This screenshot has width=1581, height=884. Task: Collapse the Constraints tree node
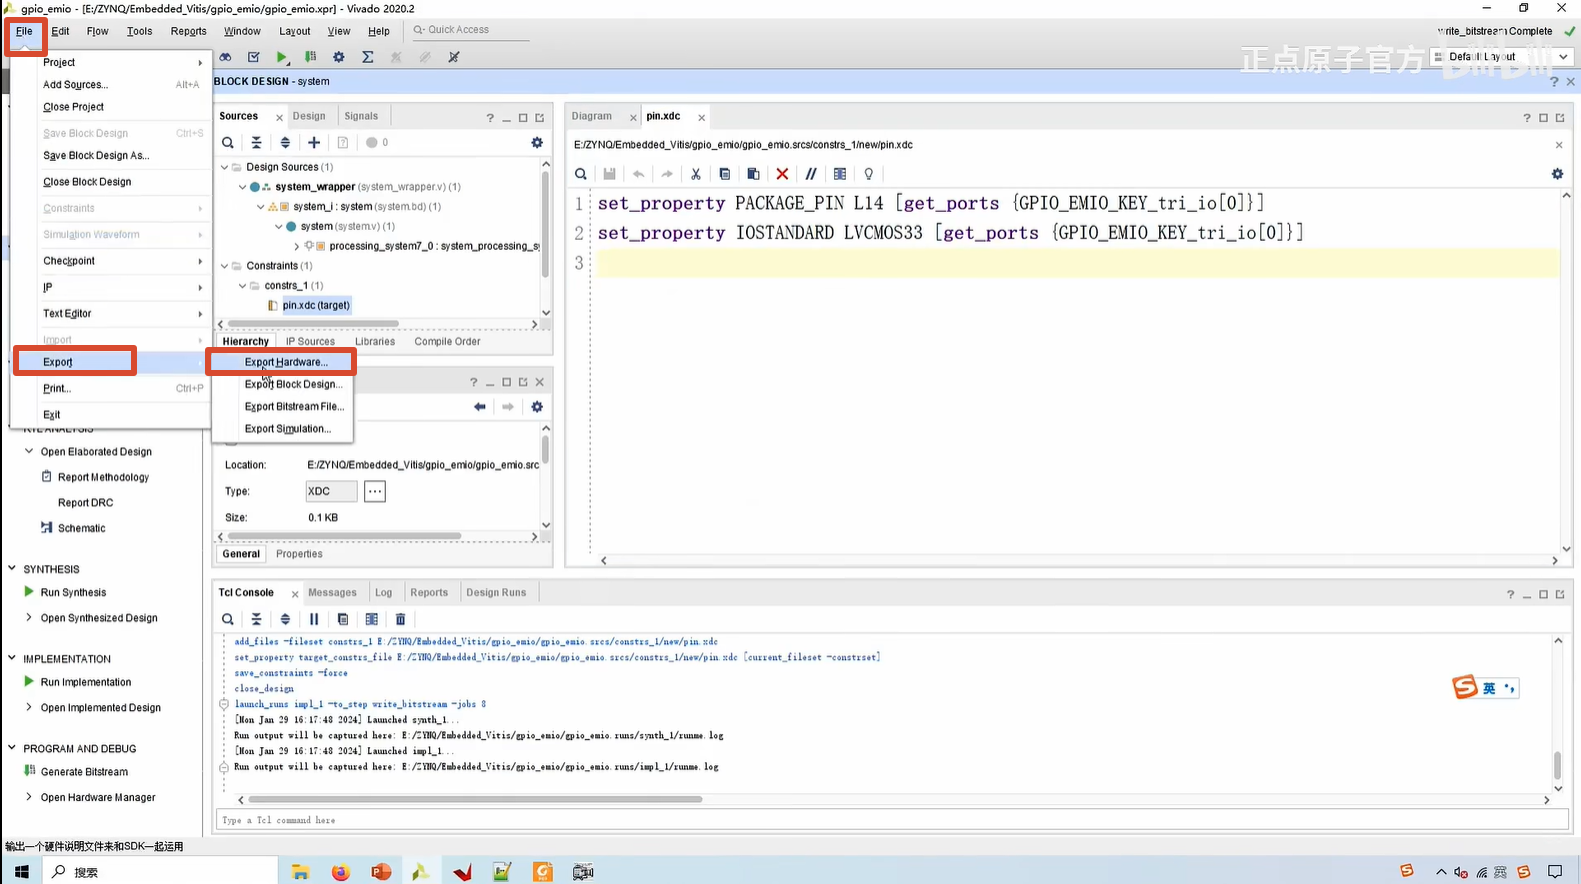point(225,266)
